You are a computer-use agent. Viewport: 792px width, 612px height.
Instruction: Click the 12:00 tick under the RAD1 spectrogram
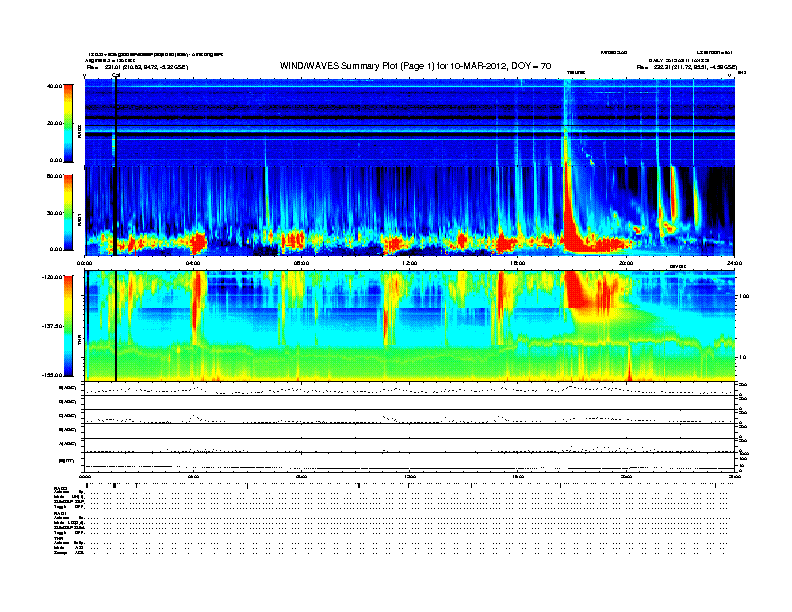(x=410, y=263)
